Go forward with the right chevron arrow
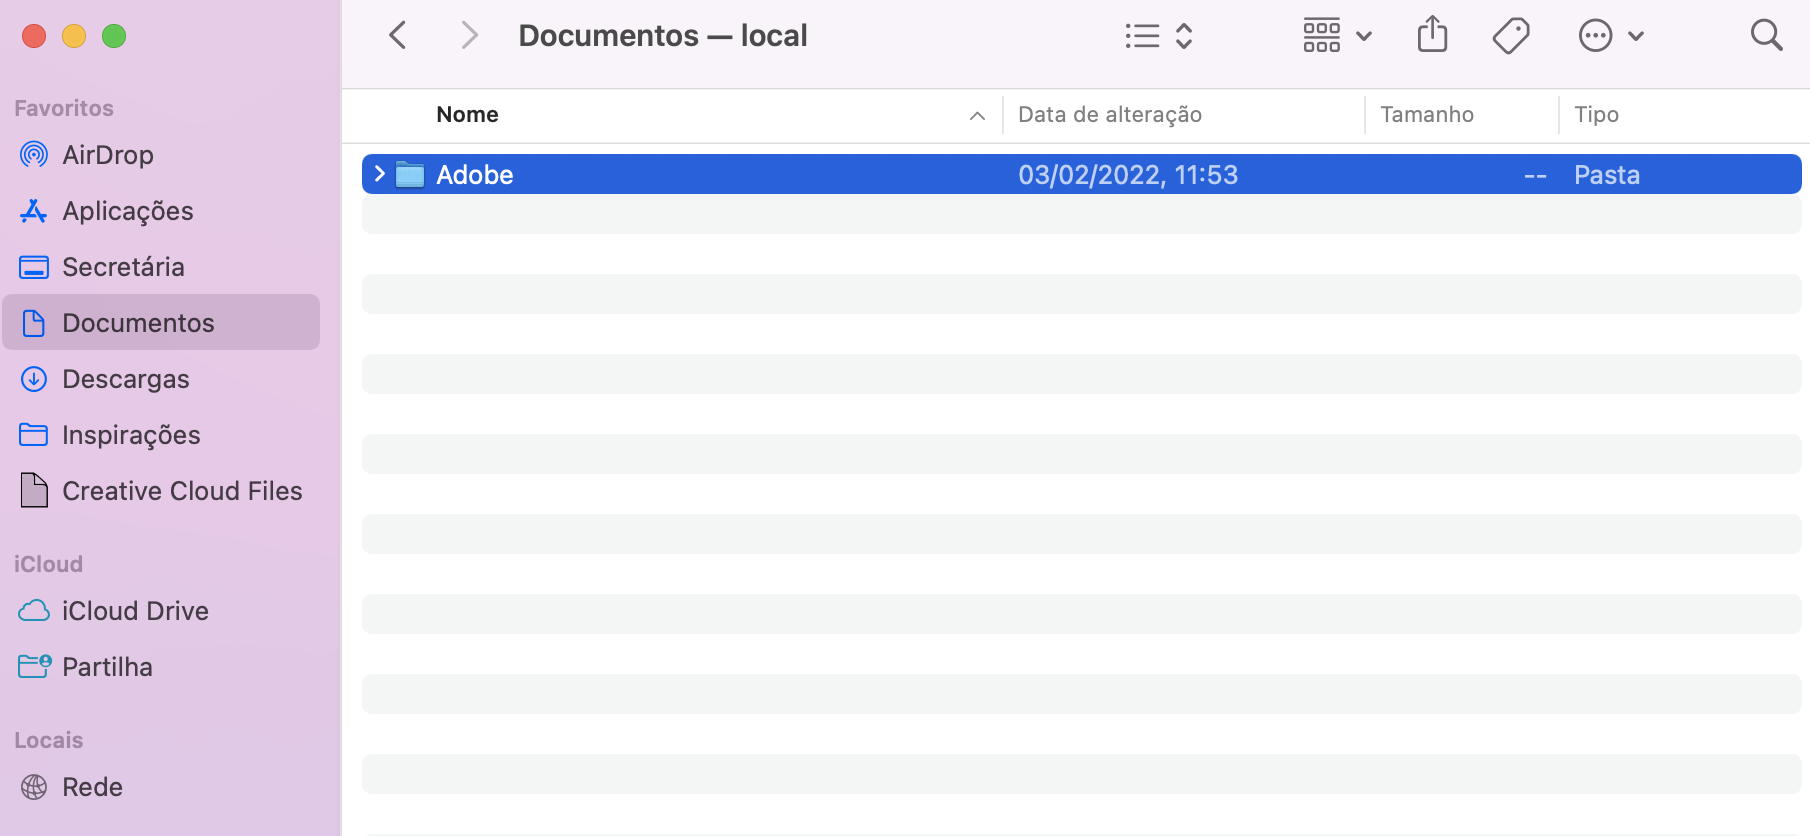1810x836 pixels. (x=469, y=36)
